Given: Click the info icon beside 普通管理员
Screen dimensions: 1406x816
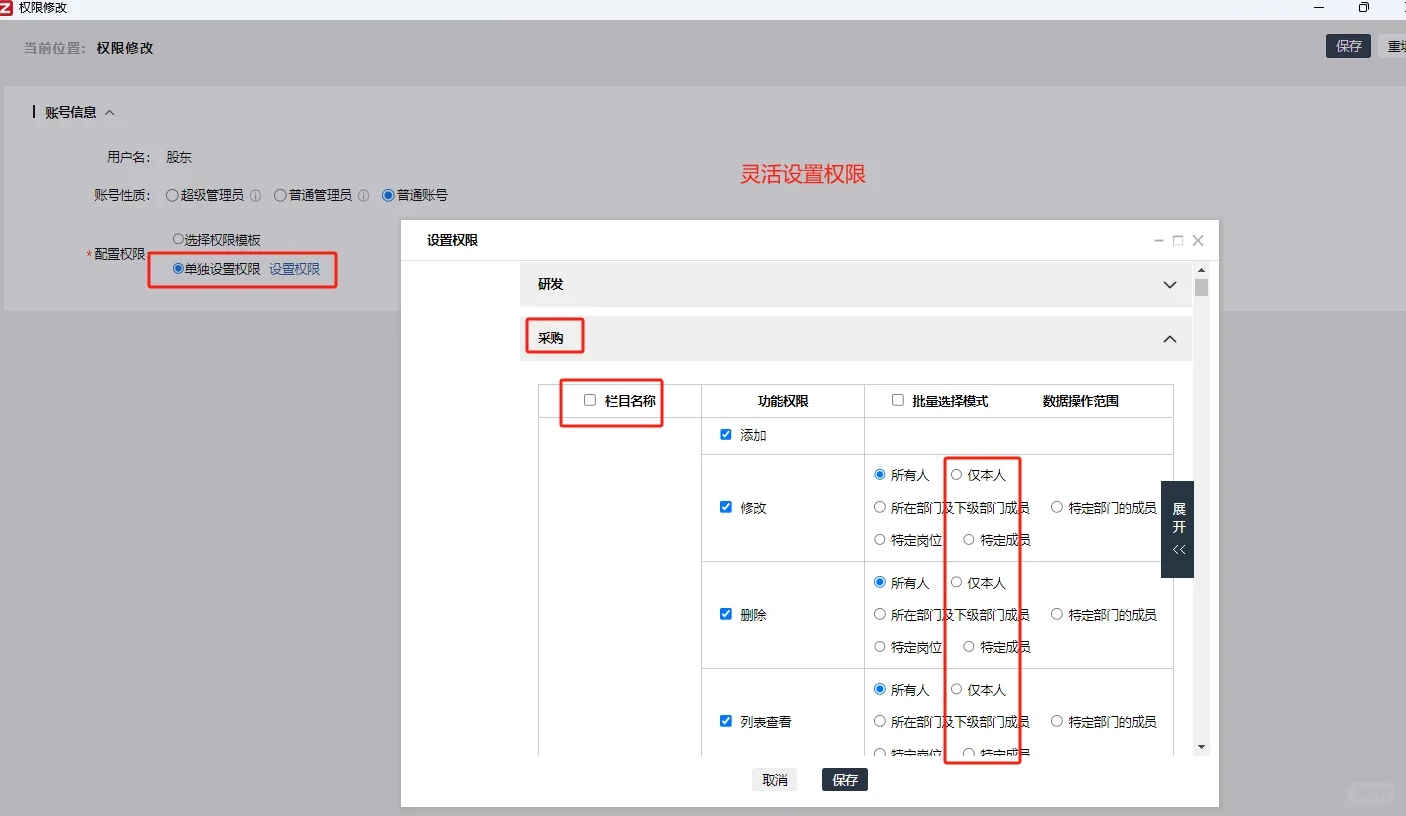Looking at the screenshot, I should pos(363,195).
